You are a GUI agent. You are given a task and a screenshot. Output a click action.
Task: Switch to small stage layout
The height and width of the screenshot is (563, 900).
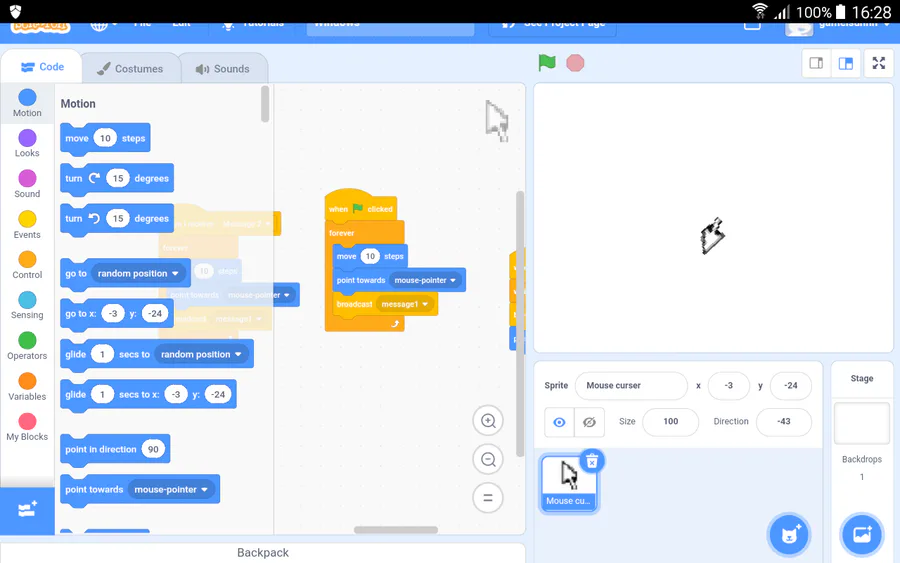click(816, 63)
